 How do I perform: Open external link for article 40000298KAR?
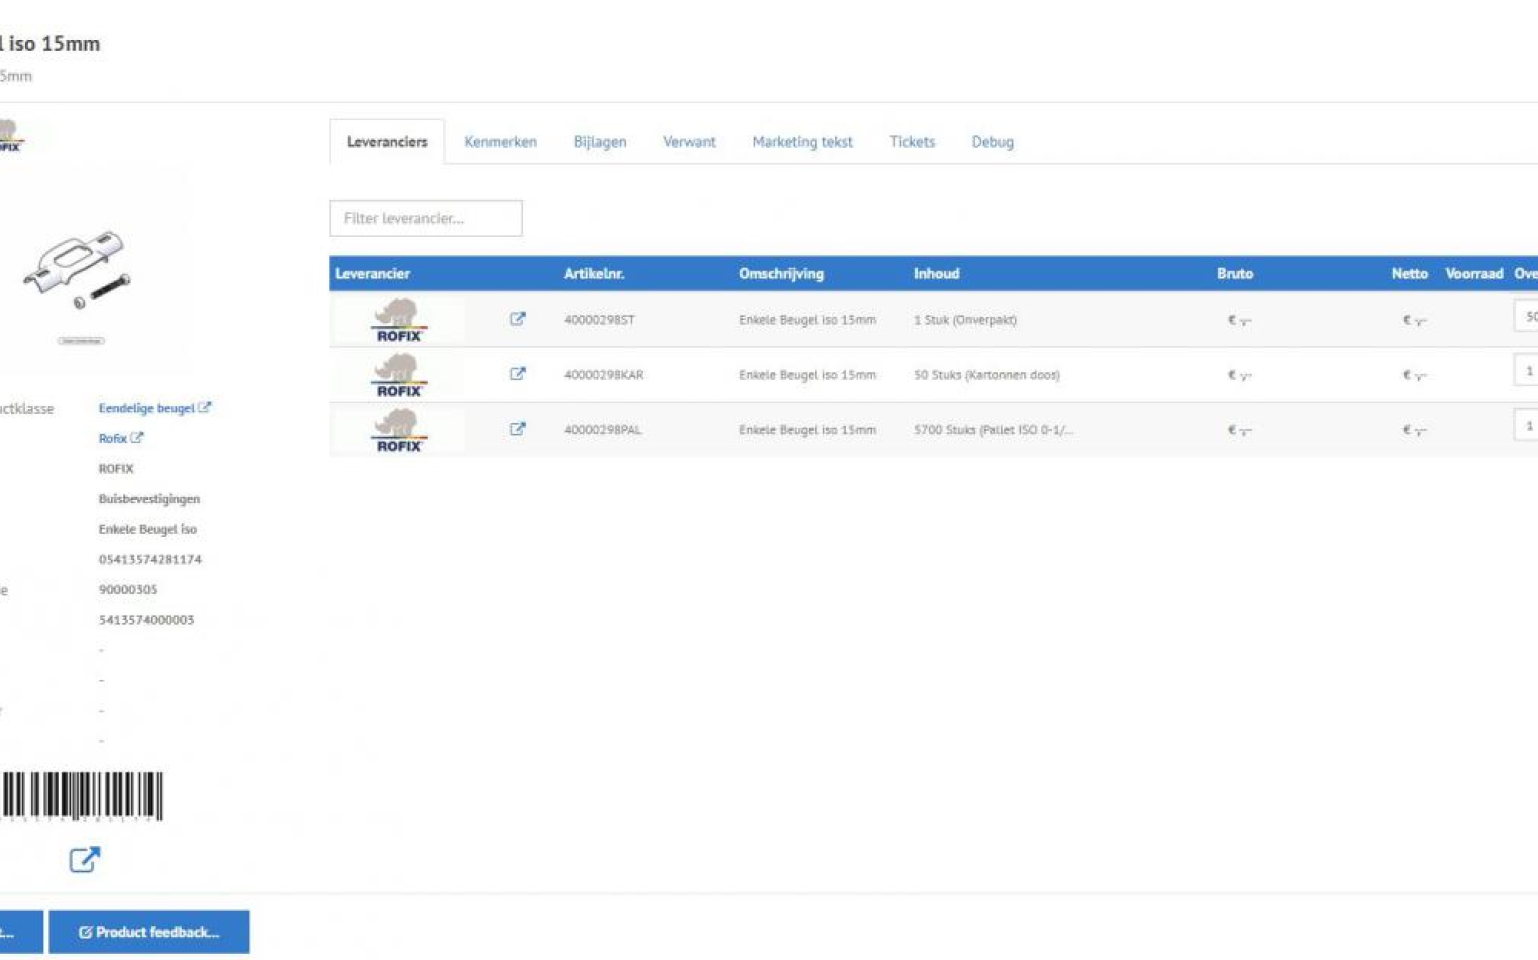pos(517,374)
